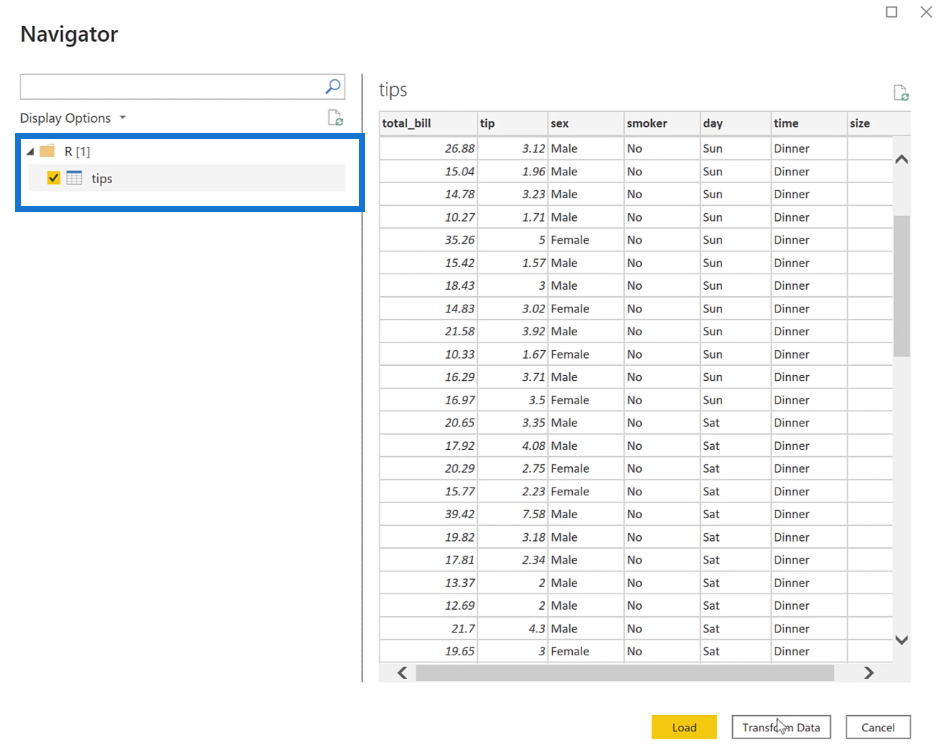Click the time column header
The image size is (937, 754).
(x=809, y=123)
